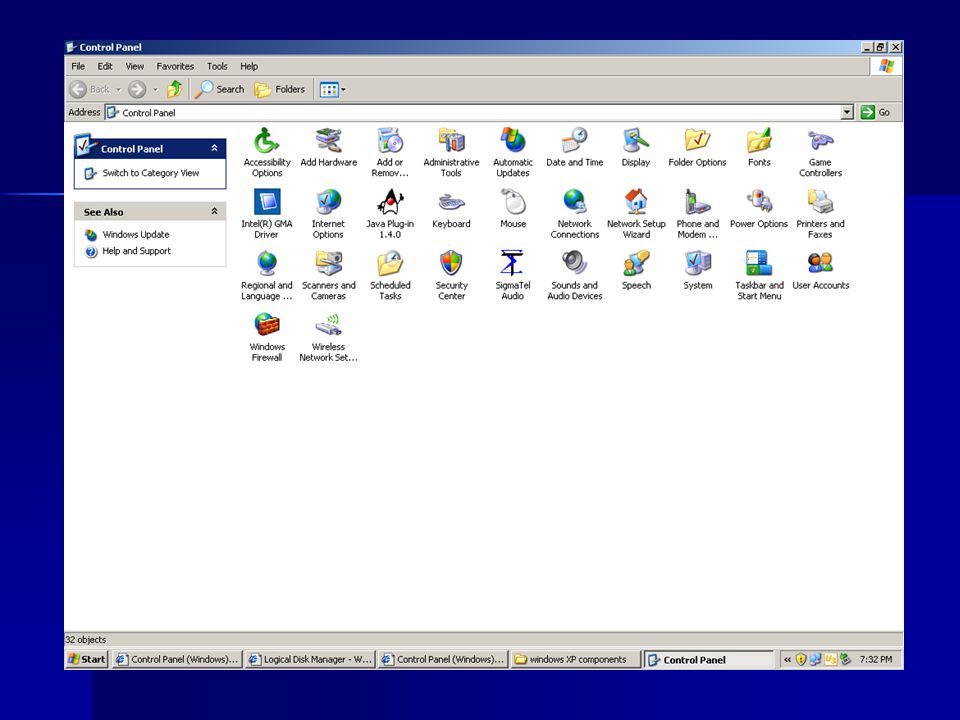Open the Display applet
Viewport: 960px width, 720px height.
636,148
